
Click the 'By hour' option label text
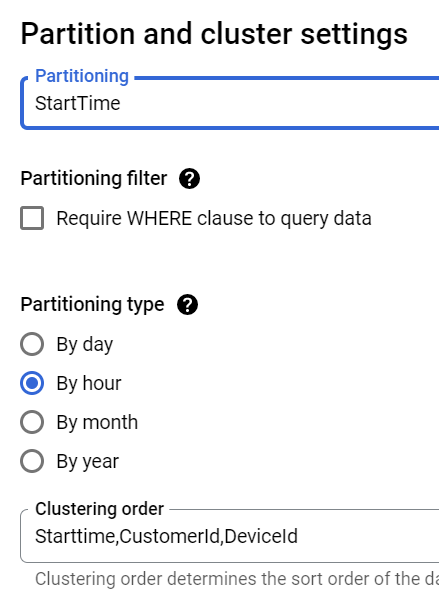(89, 383)
